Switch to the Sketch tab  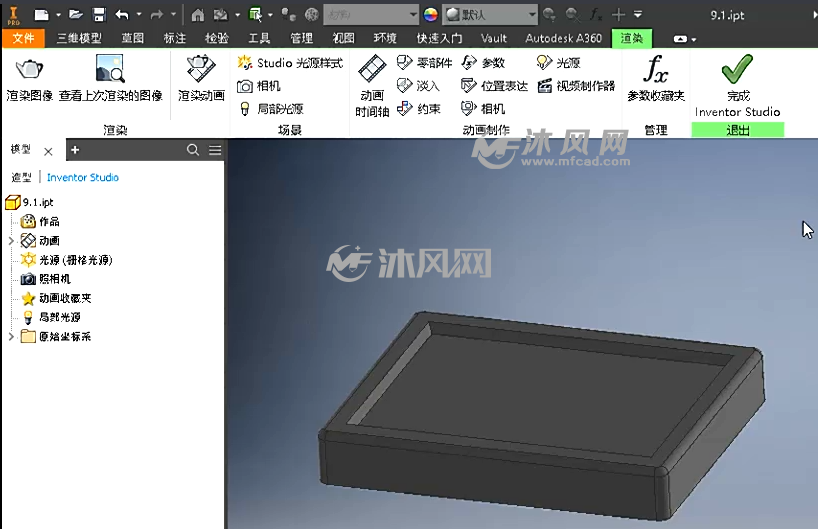[x=133, y=38]
